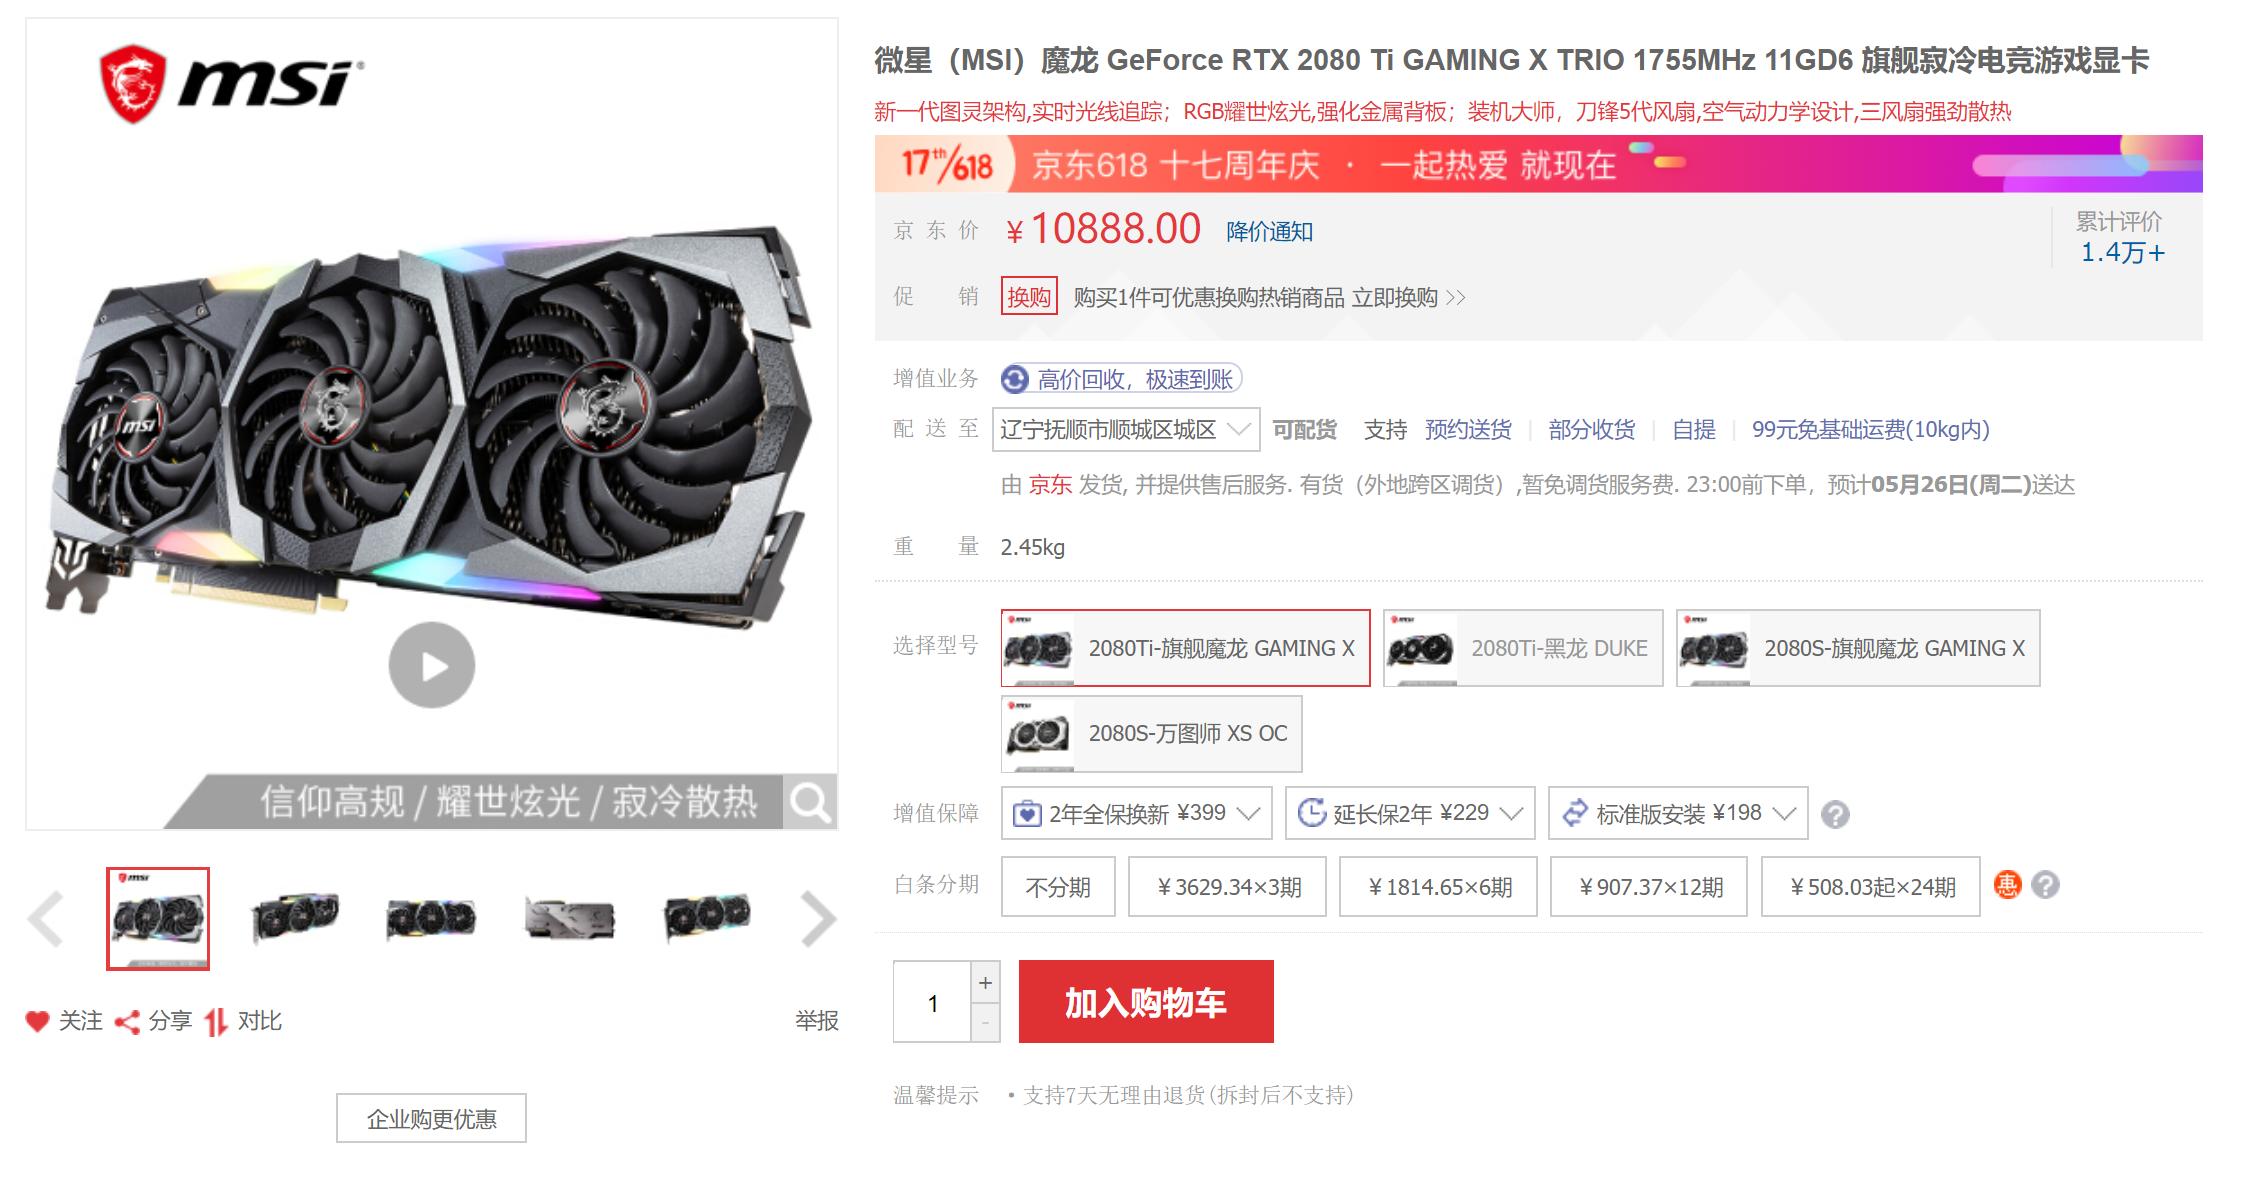Image resolution: width=2254 pixels, height=1184 pixels.
Task: Click the 分享 share icon
Action: tap(127, 1022)
